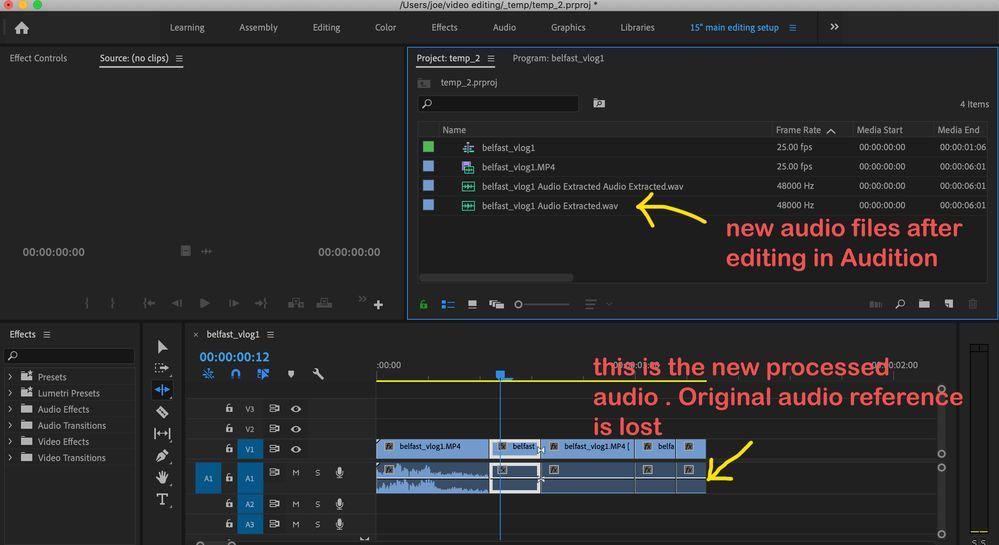Show overflow workspaces chevron
The height and width of the screenshot is (545, 999).
point(834,27)
